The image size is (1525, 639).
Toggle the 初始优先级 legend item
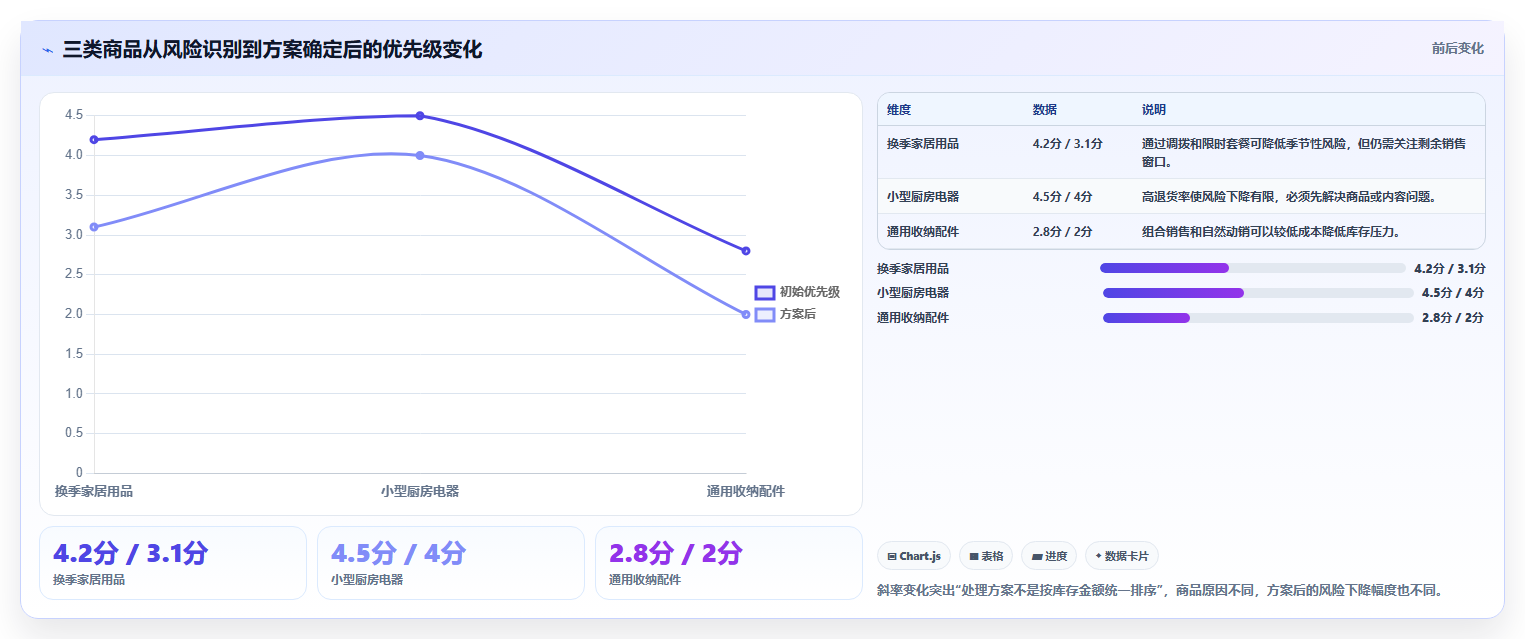[797, 292]
